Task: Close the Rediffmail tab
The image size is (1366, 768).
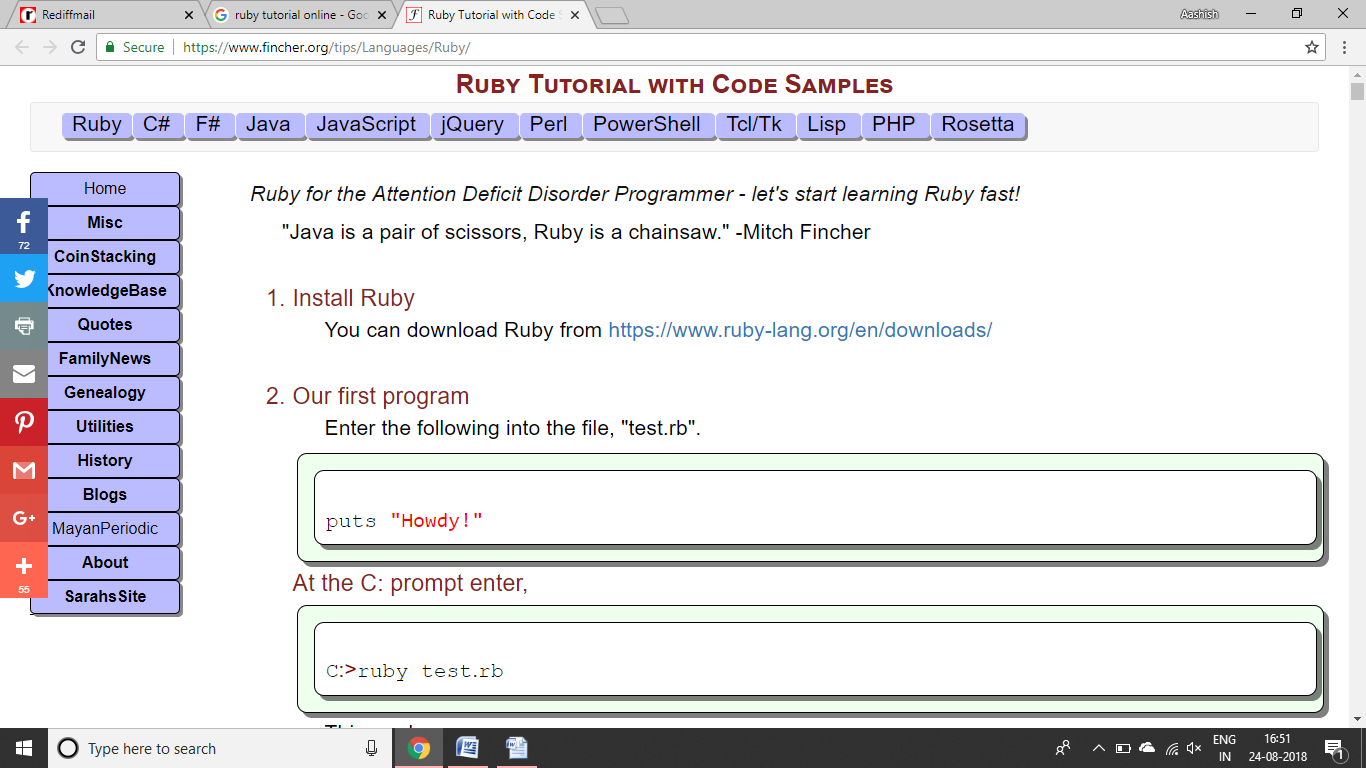Action: [189, 15]
